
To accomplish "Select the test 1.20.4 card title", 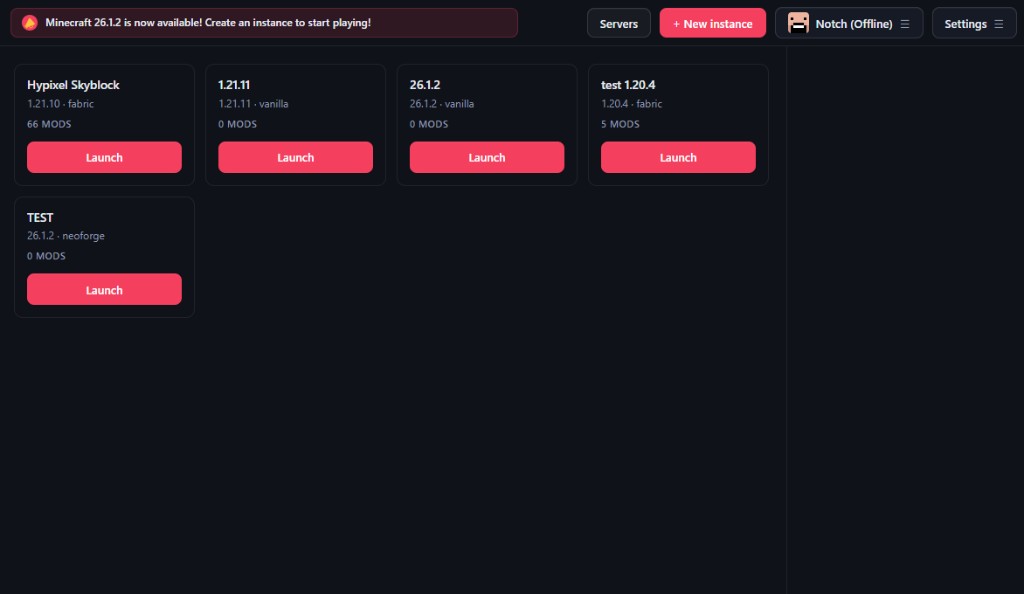I will (x=628, y=85).
